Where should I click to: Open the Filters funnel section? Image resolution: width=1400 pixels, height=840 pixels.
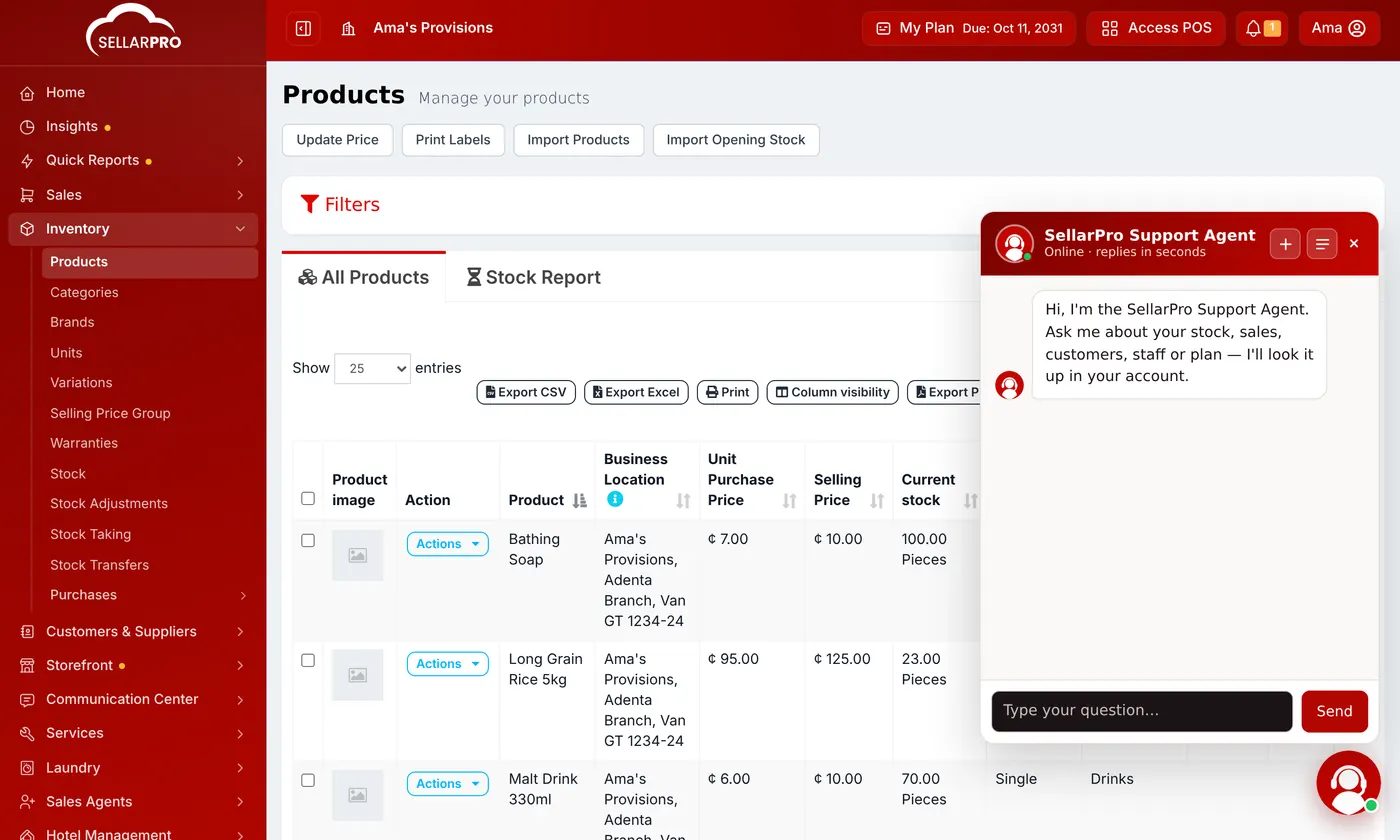(340, 204)
